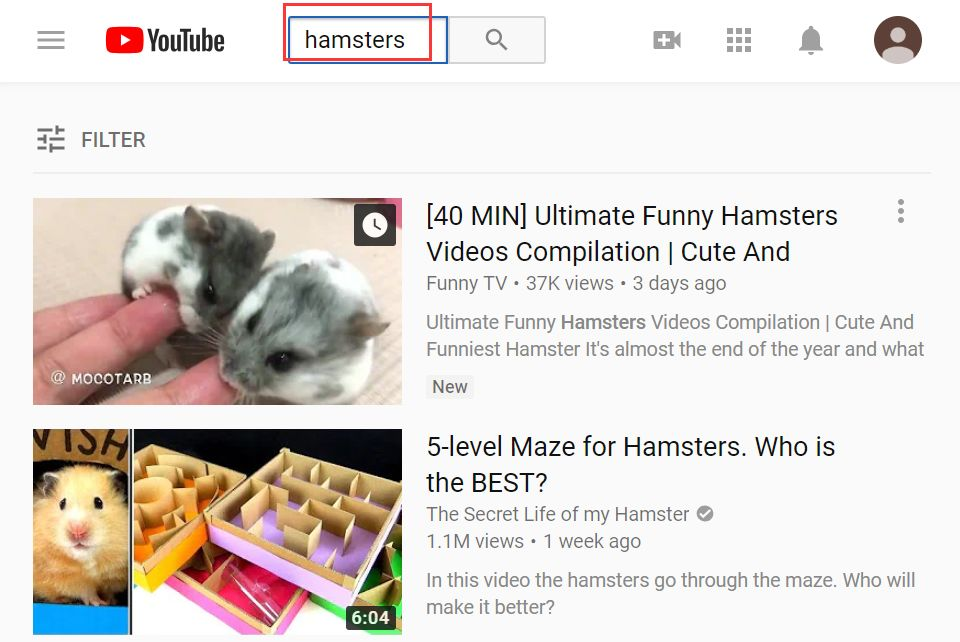Click the filter sliders icon
This screenshot has width=960, height=642.
tap(51, 139)
